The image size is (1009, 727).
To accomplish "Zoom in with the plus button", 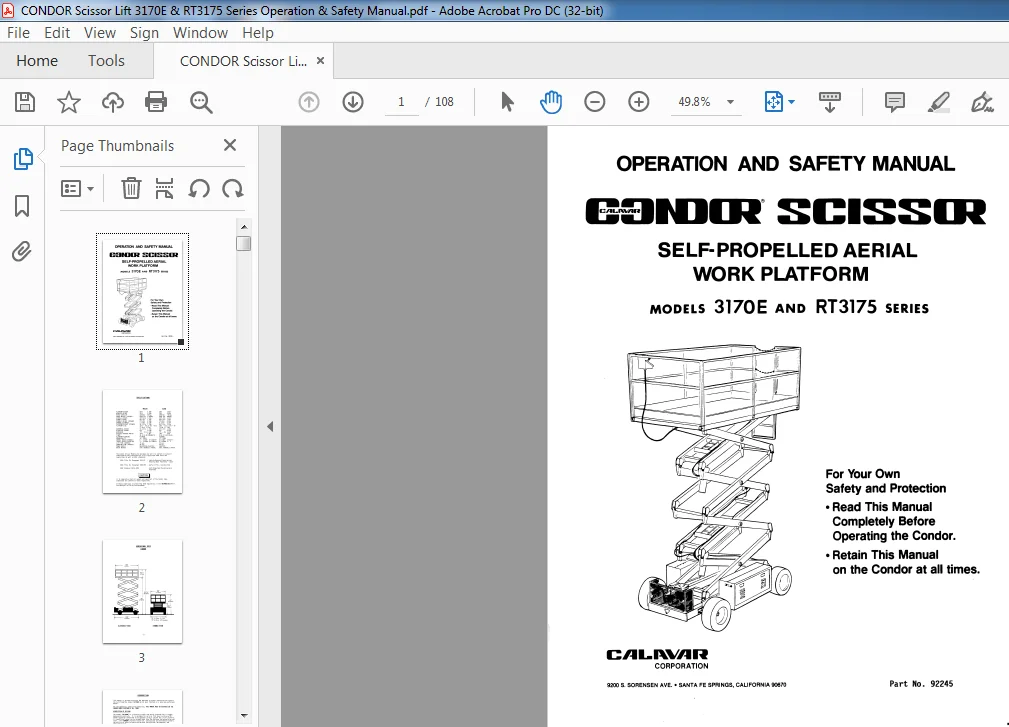I will (x=638, y=102).
